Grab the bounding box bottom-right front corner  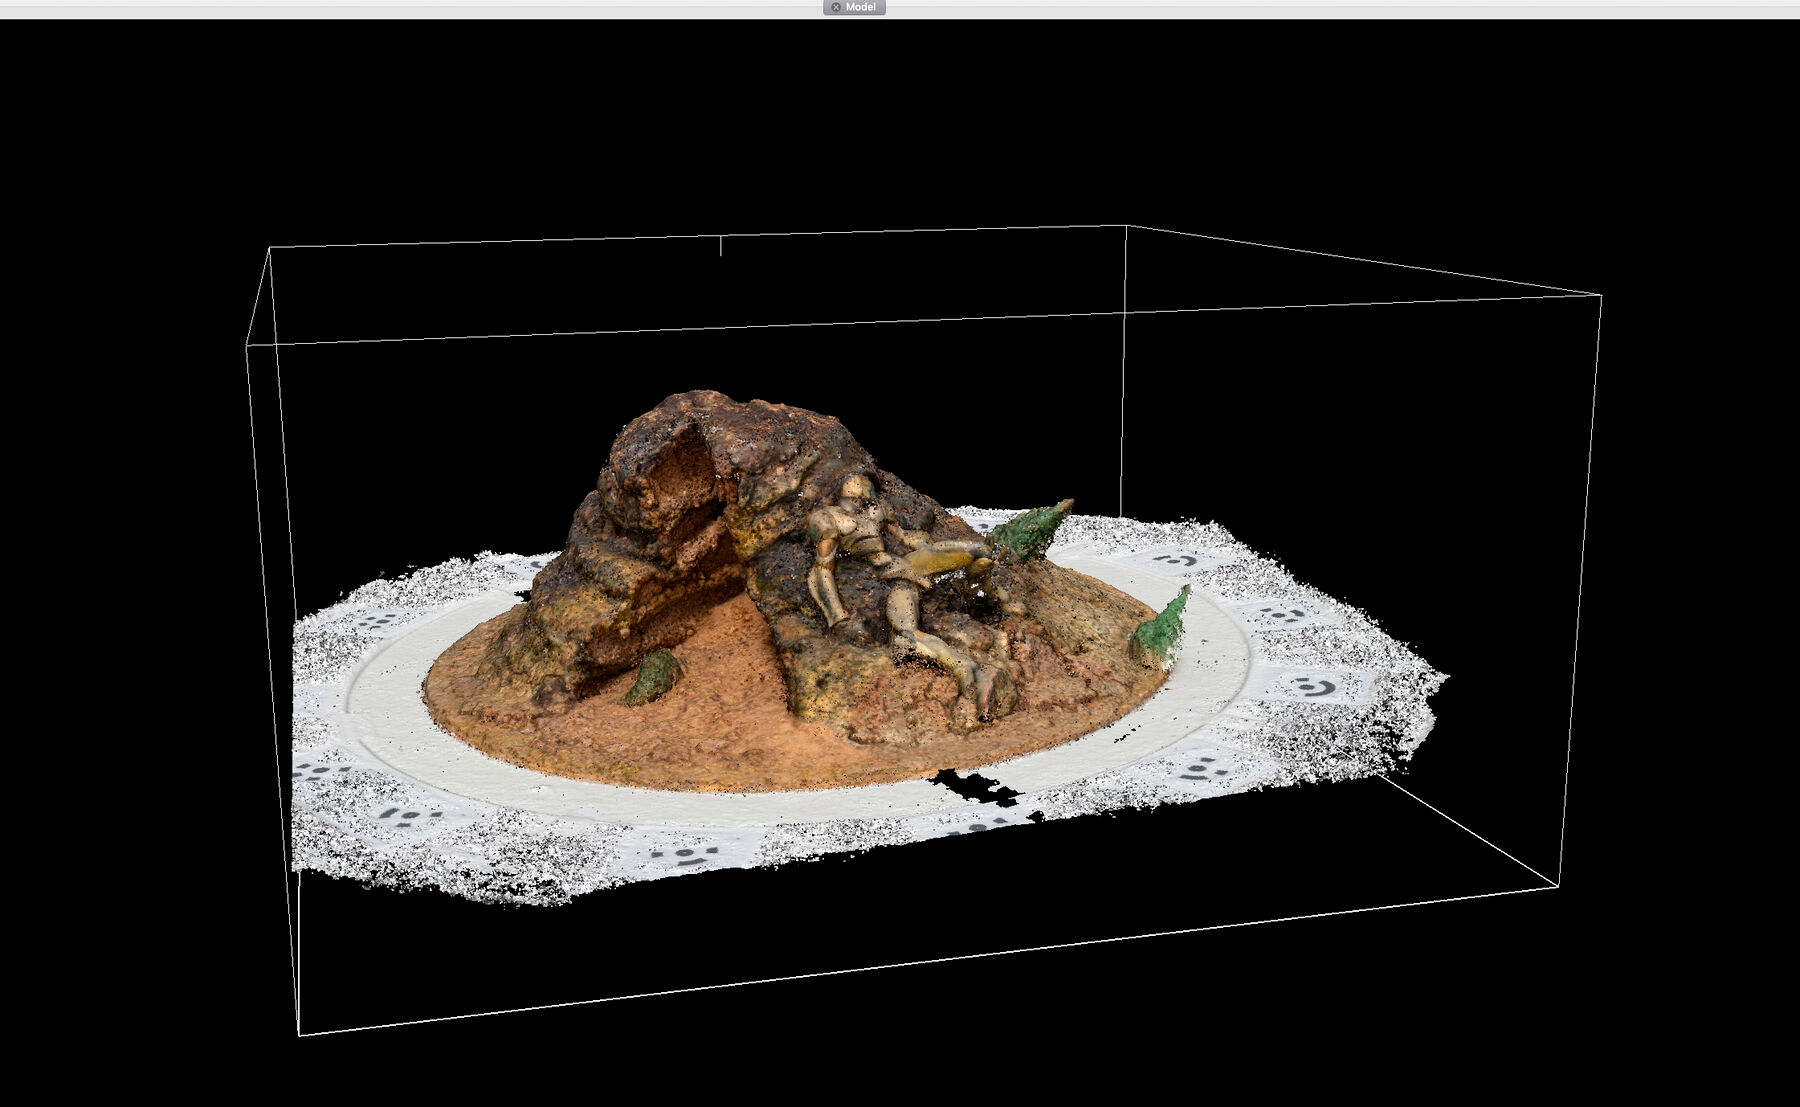point(1558,886)
